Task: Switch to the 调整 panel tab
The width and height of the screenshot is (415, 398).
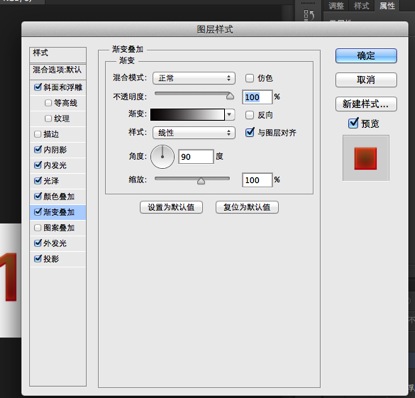Action: click(x=336, y=6)
